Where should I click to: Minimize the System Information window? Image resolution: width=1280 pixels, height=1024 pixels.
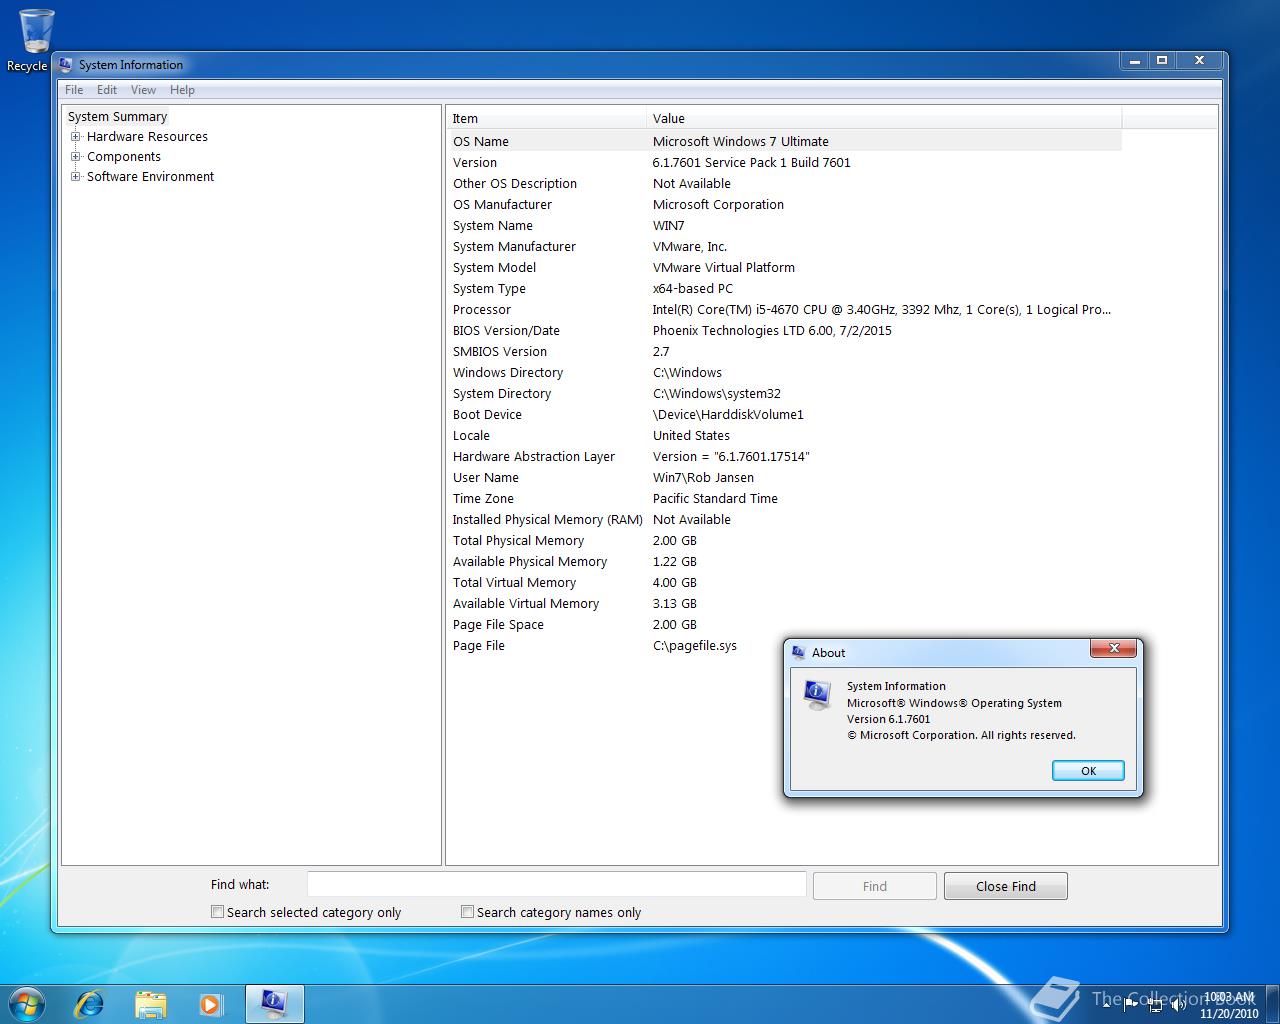1134,61
